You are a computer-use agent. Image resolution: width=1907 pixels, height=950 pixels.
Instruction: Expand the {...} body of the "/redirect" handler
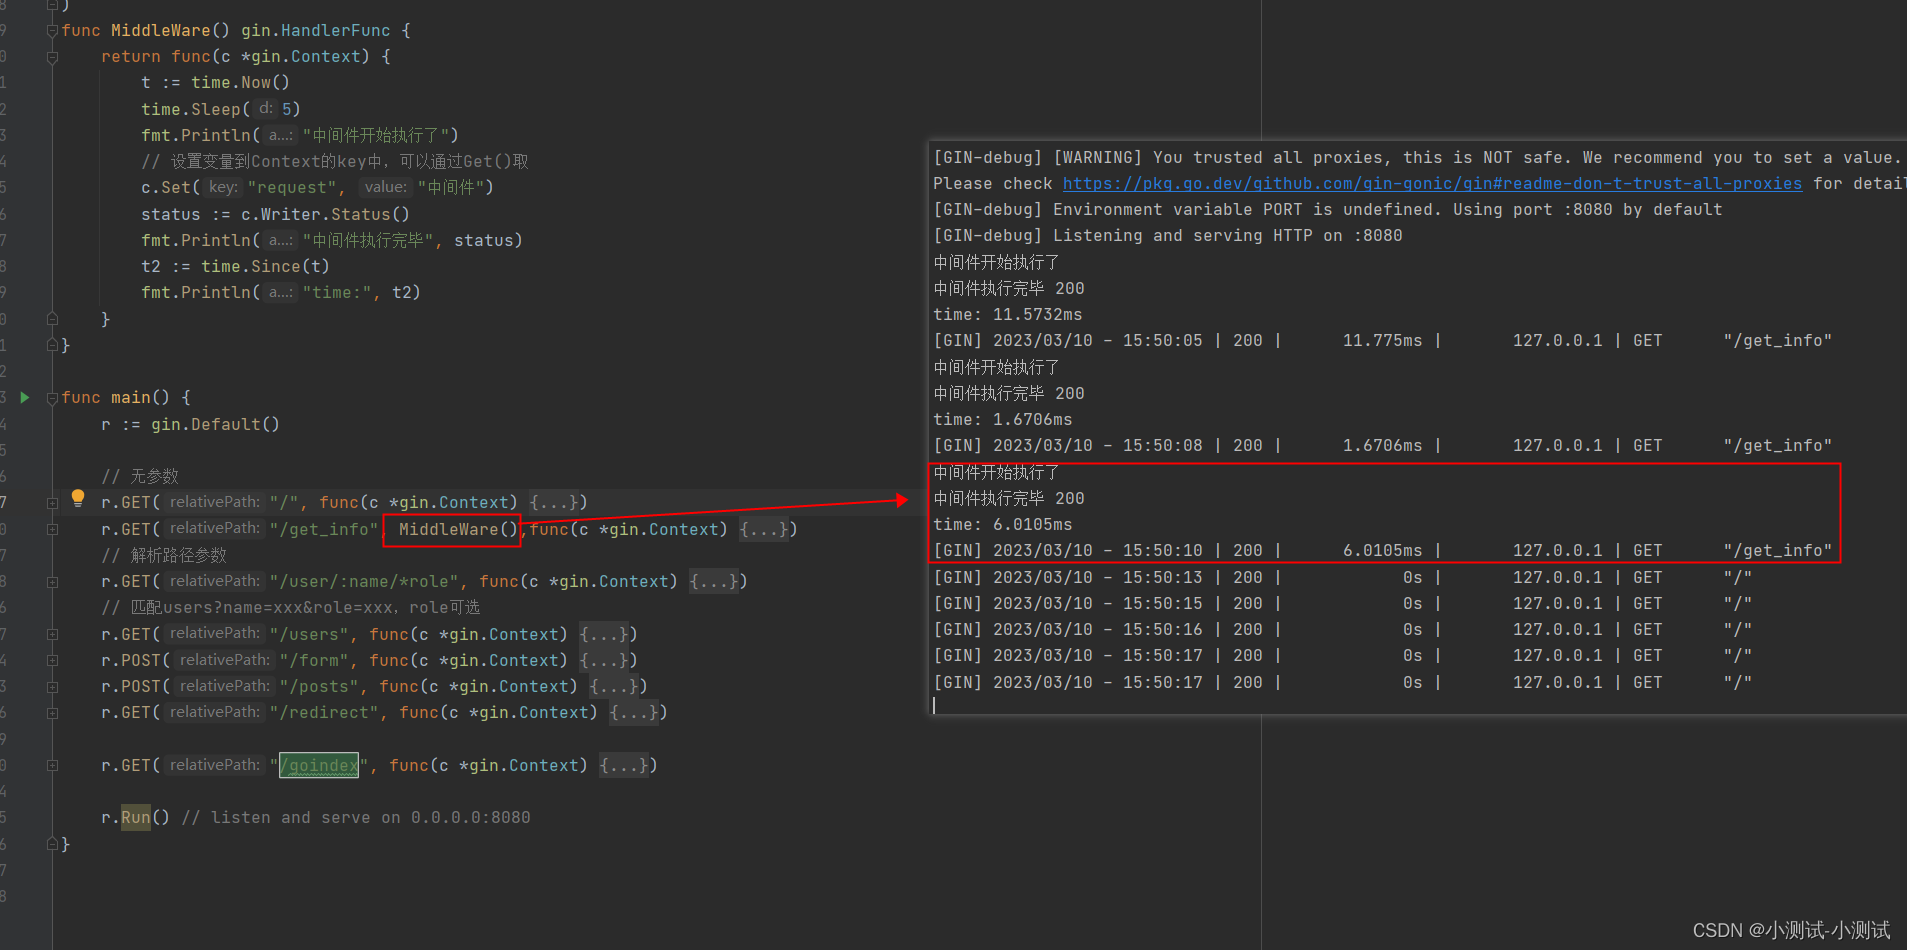tap(634, 712)
